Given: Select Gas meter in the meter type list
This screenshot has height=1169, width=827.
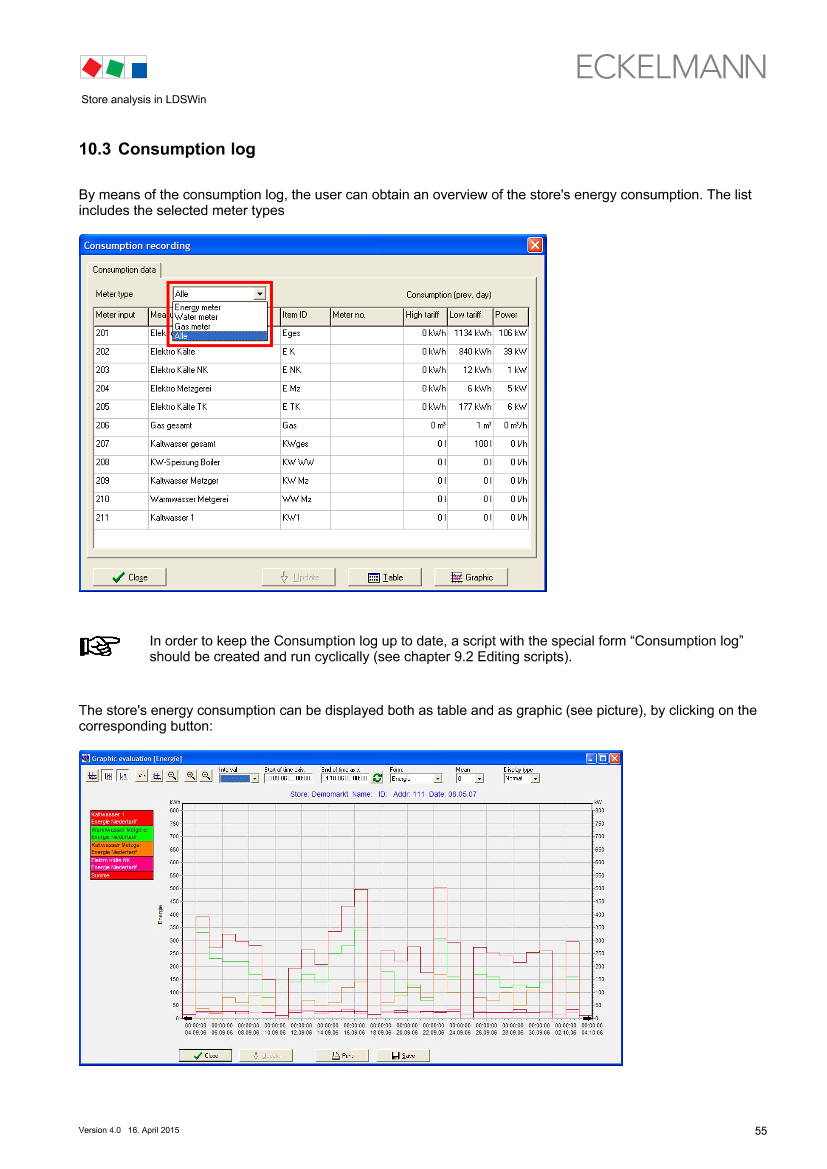Looking at the screenshot, I should point(194,326).
